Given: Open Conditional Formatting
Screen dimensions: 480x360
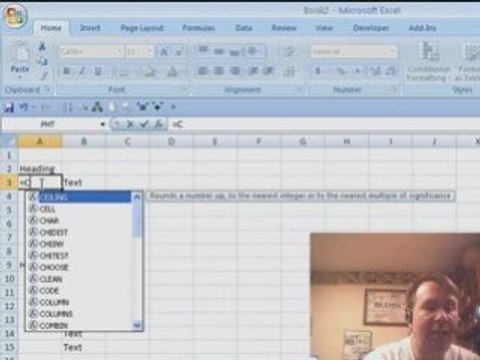Looking at the screenshot, I should pyautogui.click(x=429, y=62).
